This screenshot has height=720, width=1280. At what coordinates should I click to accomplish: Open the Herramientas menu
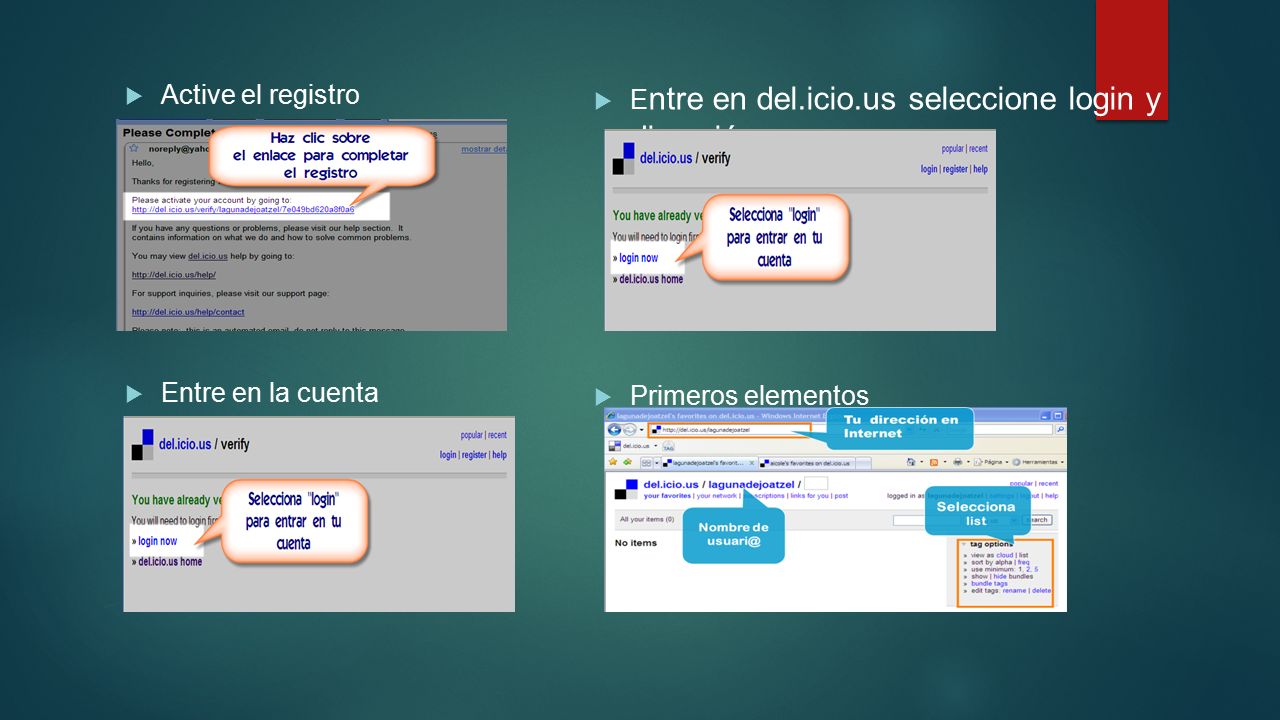pos(1037,462)
